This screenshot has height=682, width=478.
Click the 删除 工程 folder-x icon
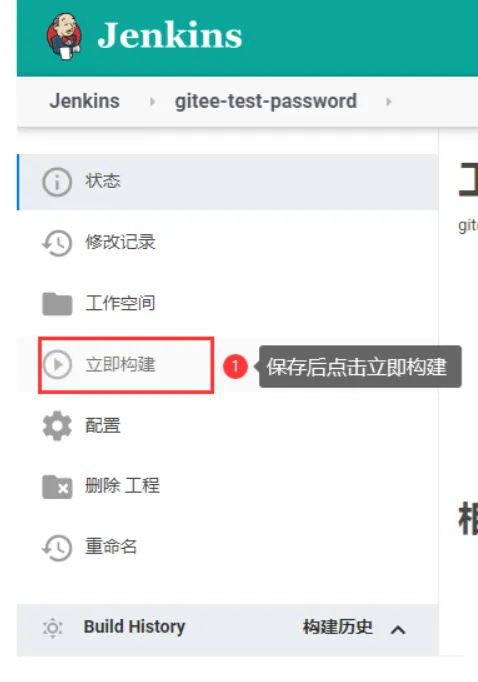(x=57, y=486)
